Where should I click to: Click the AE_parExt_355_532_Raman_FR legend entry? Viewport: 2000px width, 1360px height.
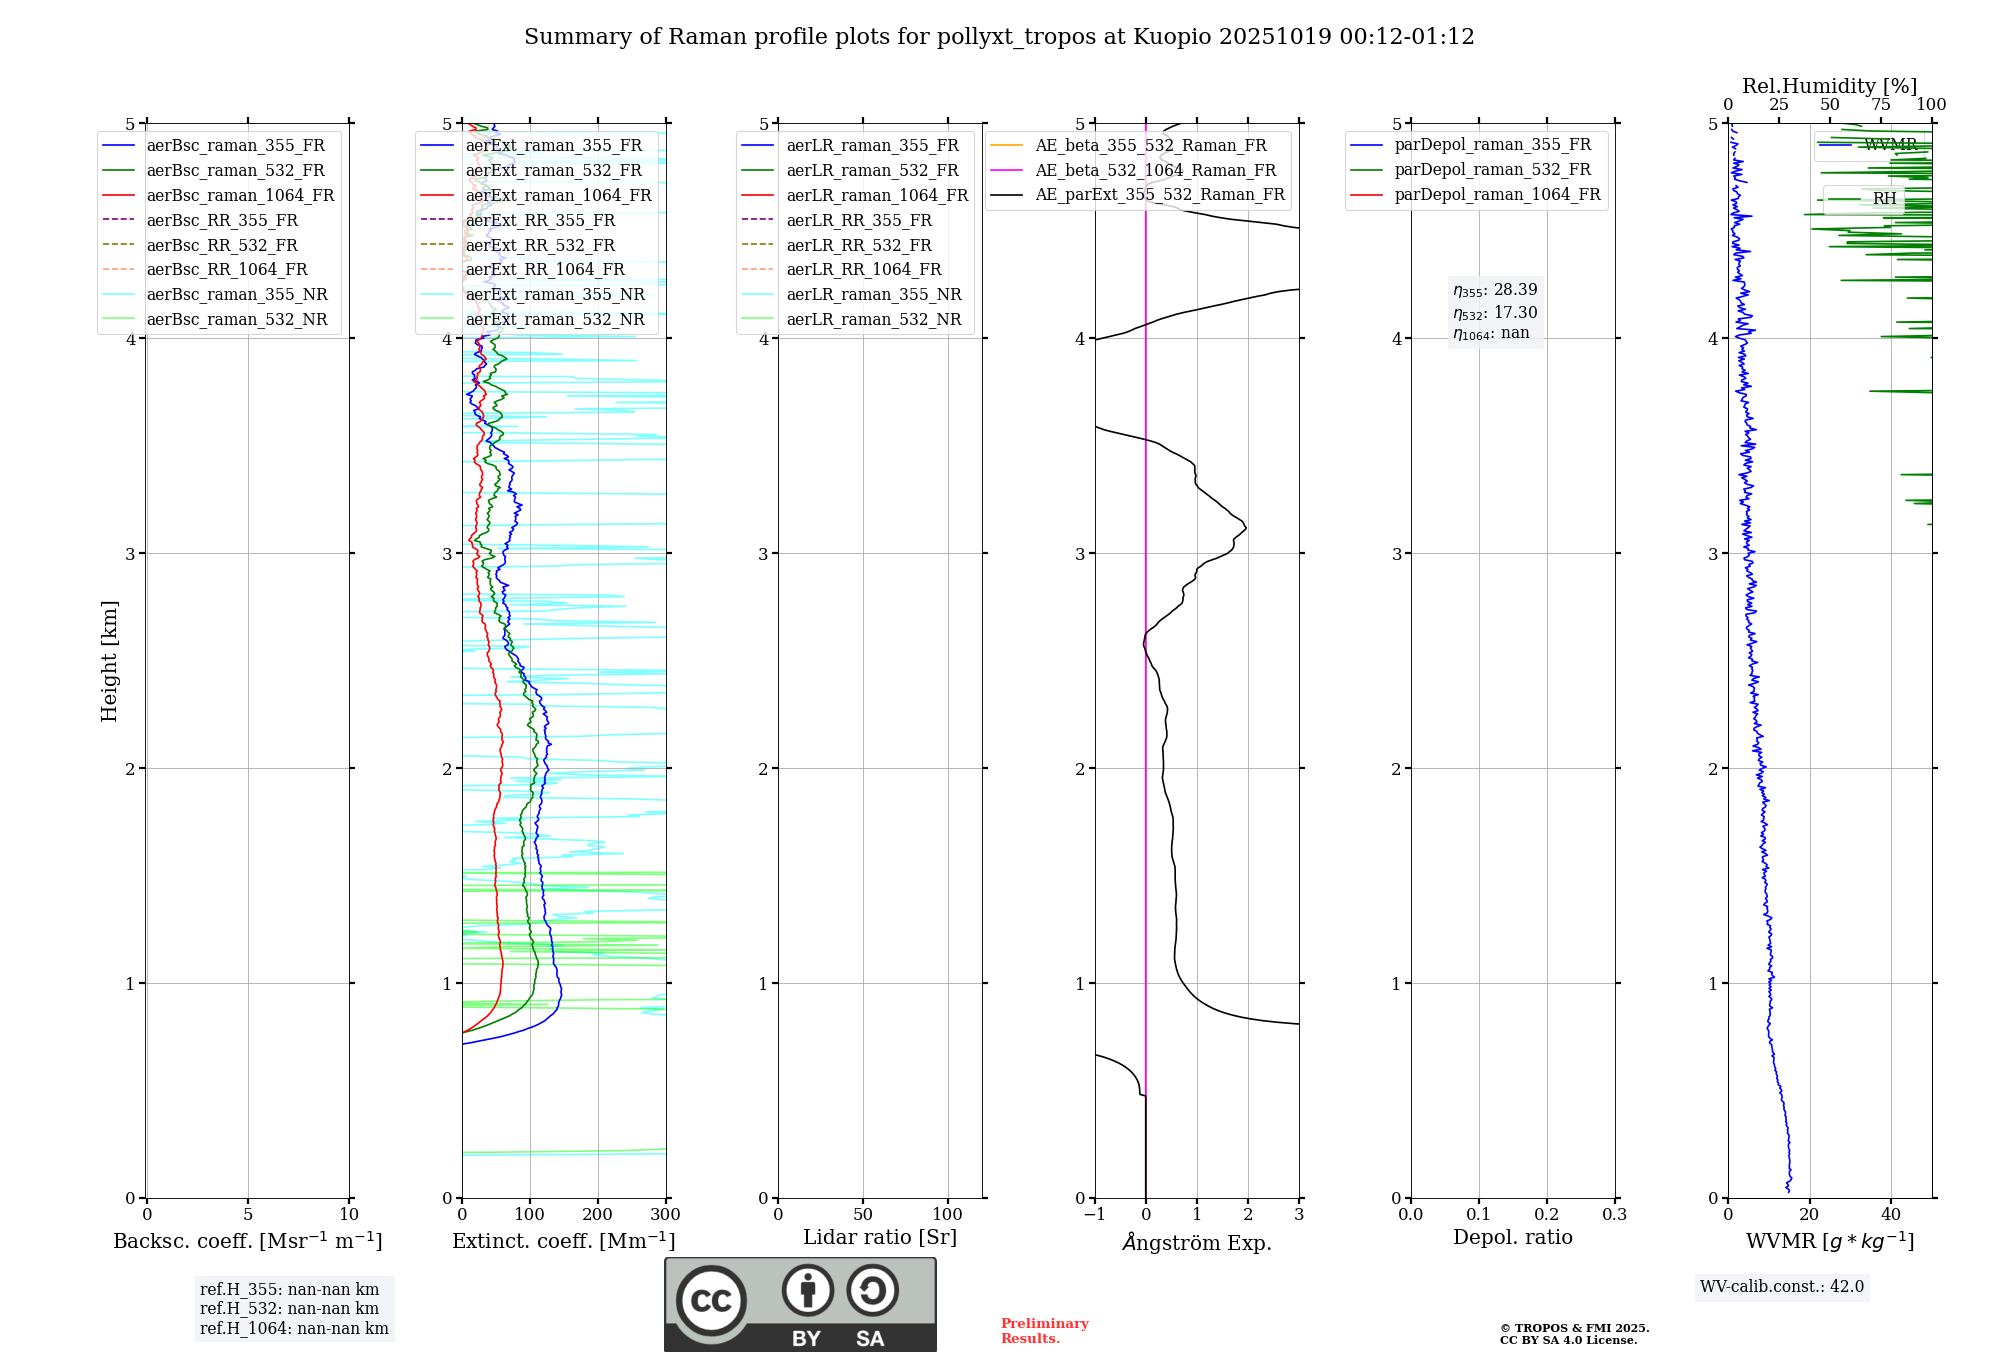pyautogui.click(x=1159, y=194)
